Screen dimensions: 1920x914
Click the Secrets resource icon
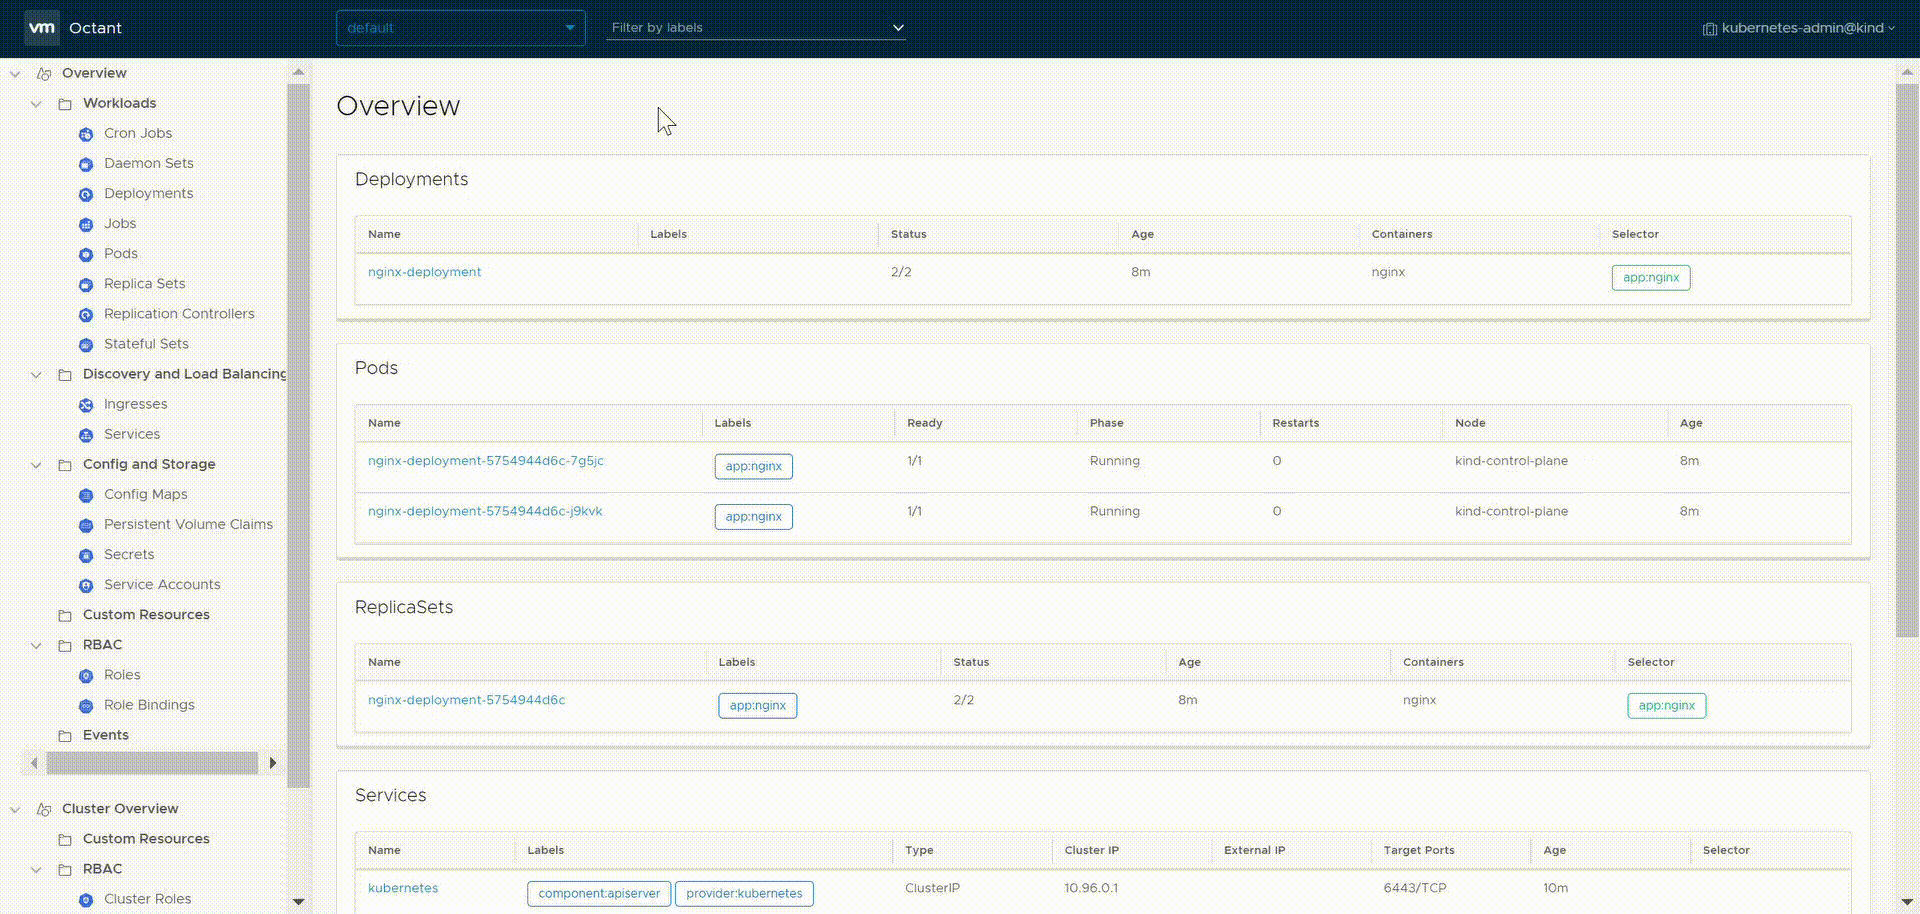86,554
